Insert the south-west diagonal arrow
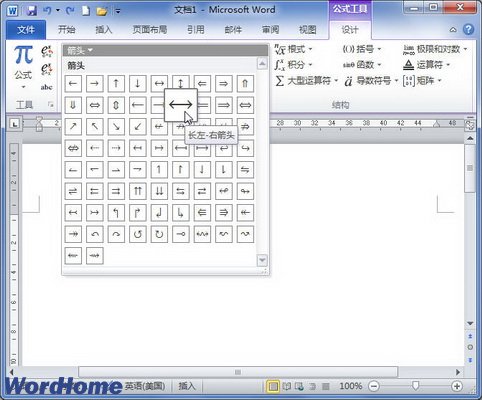Viewport: 482px width, 400px height. (138, 127)
